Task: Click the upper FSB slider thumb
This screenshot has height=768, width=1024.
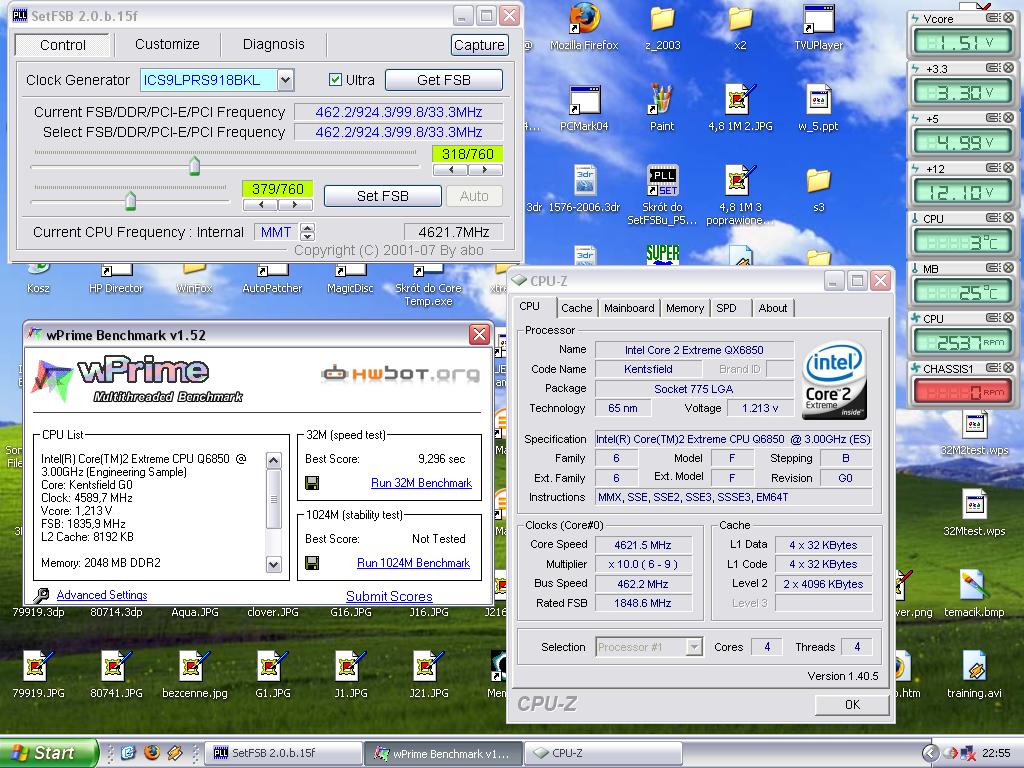Action: coord(194,166)
